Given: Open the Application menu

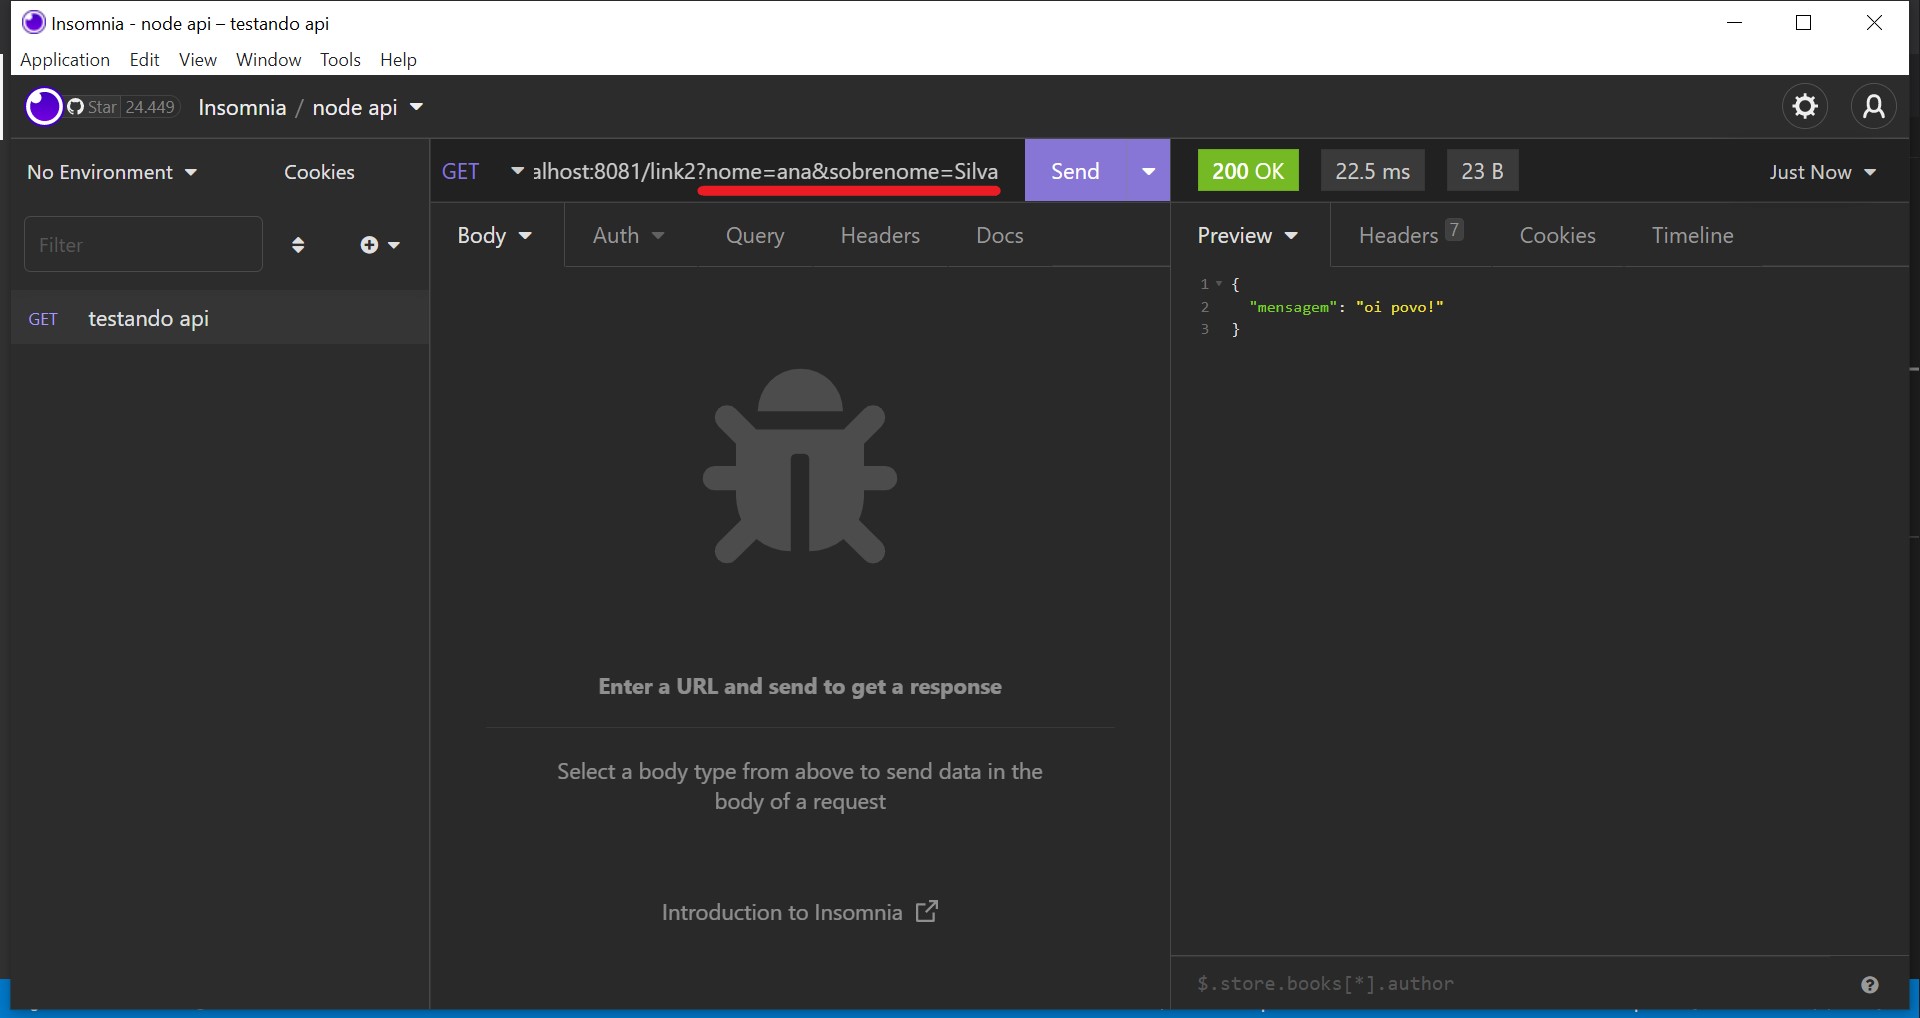Looking at the screenshot, I should (x=65, y=60).
